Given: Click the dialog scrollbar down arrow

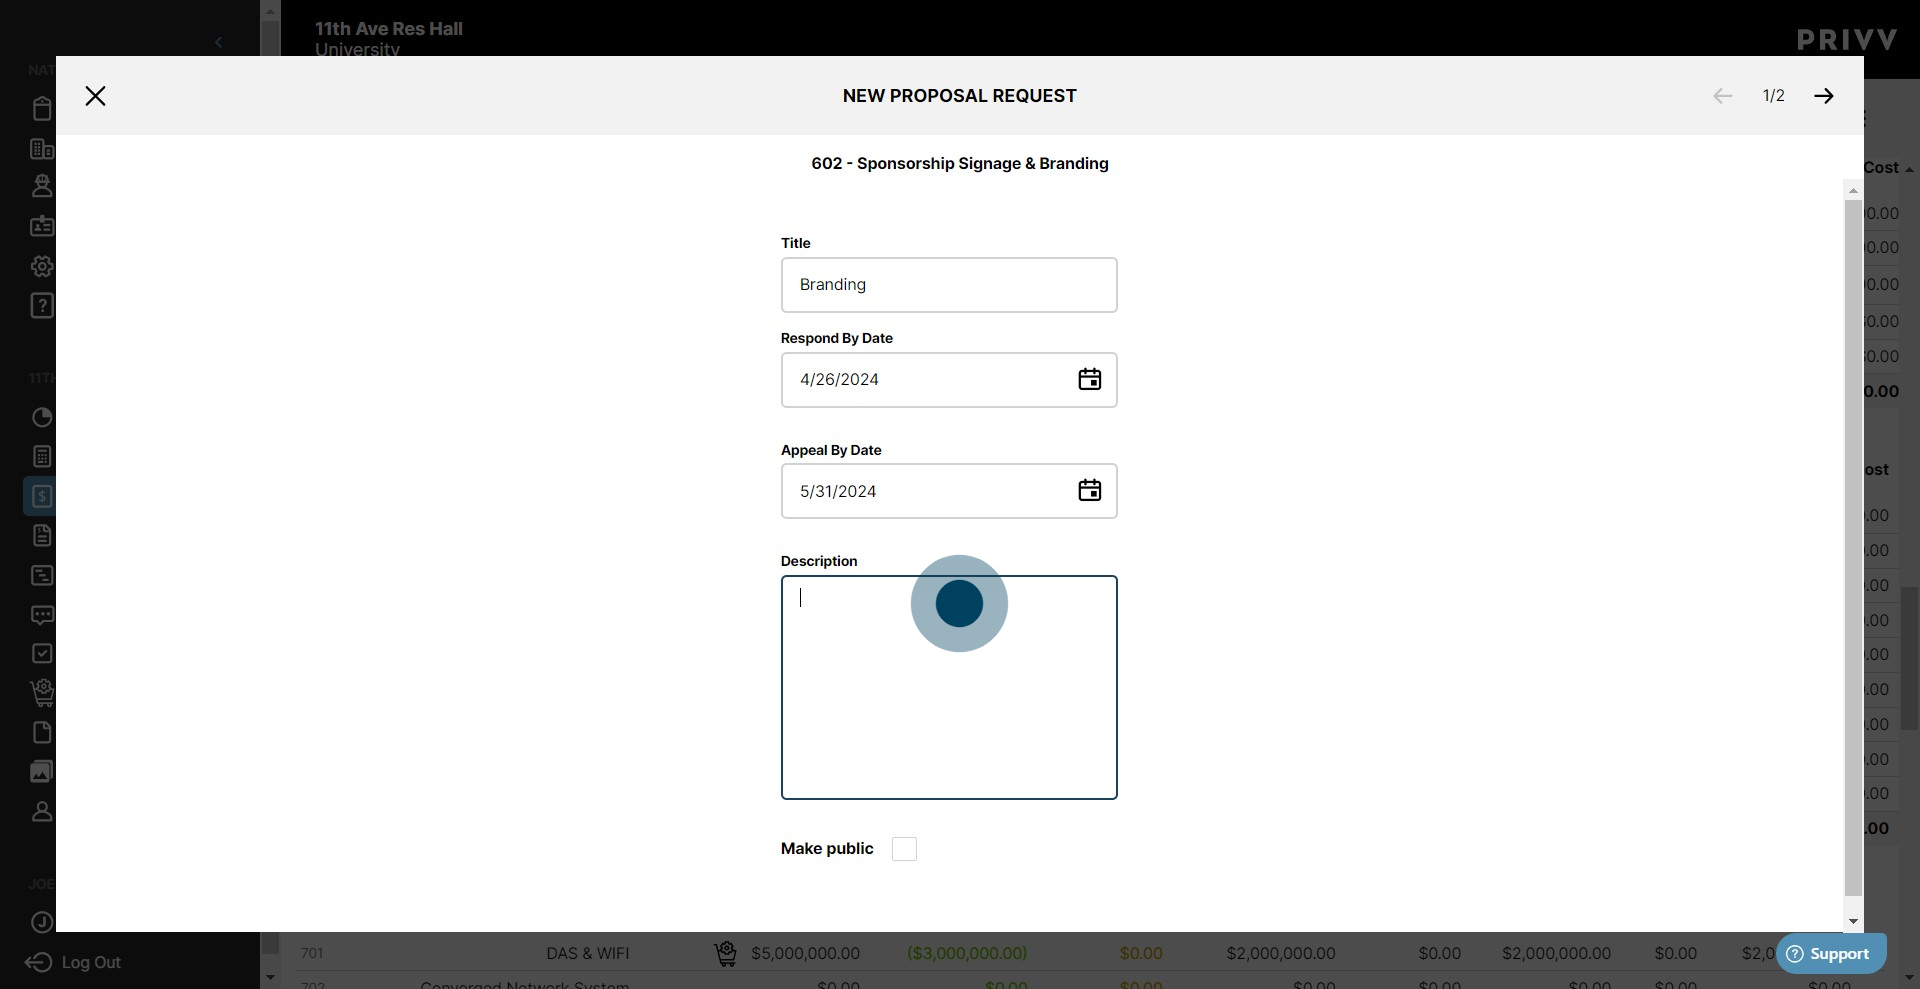Looking at the screenshot, I should [x=1853, y=922].
